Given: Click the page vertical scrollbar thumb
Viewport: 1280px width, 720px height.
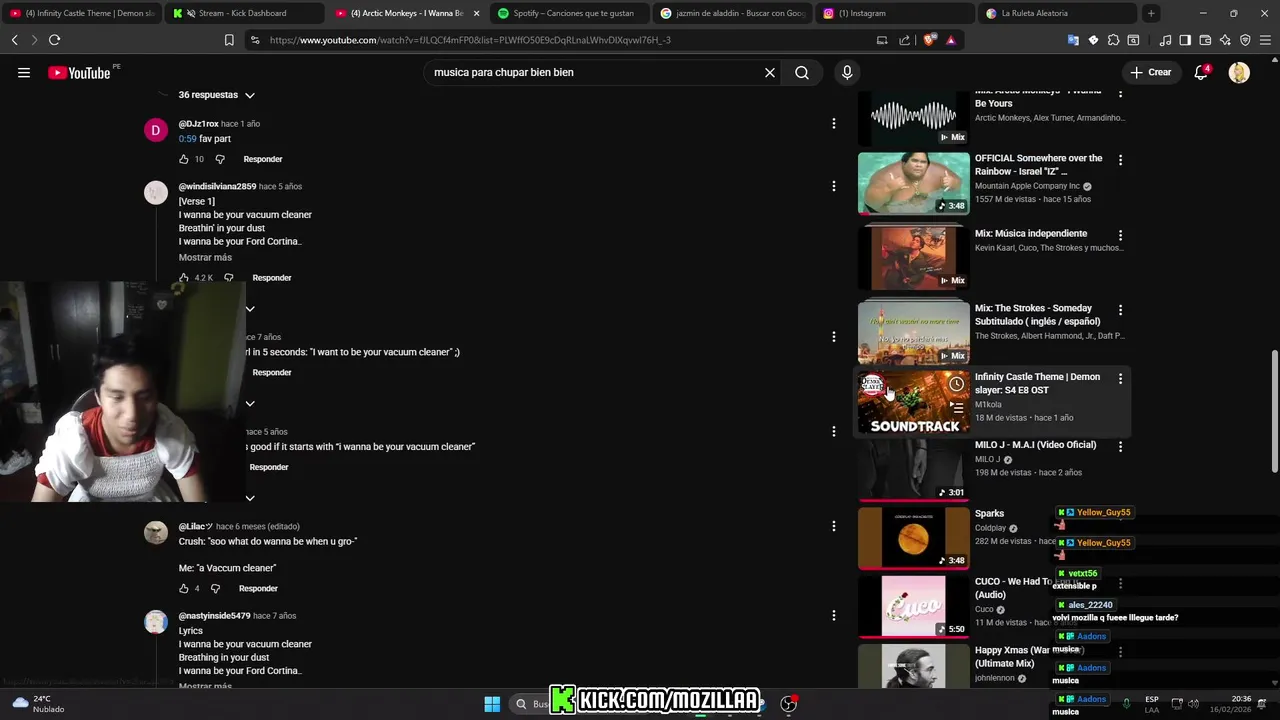Looking at the screenshot, I should coord(1274,412).
